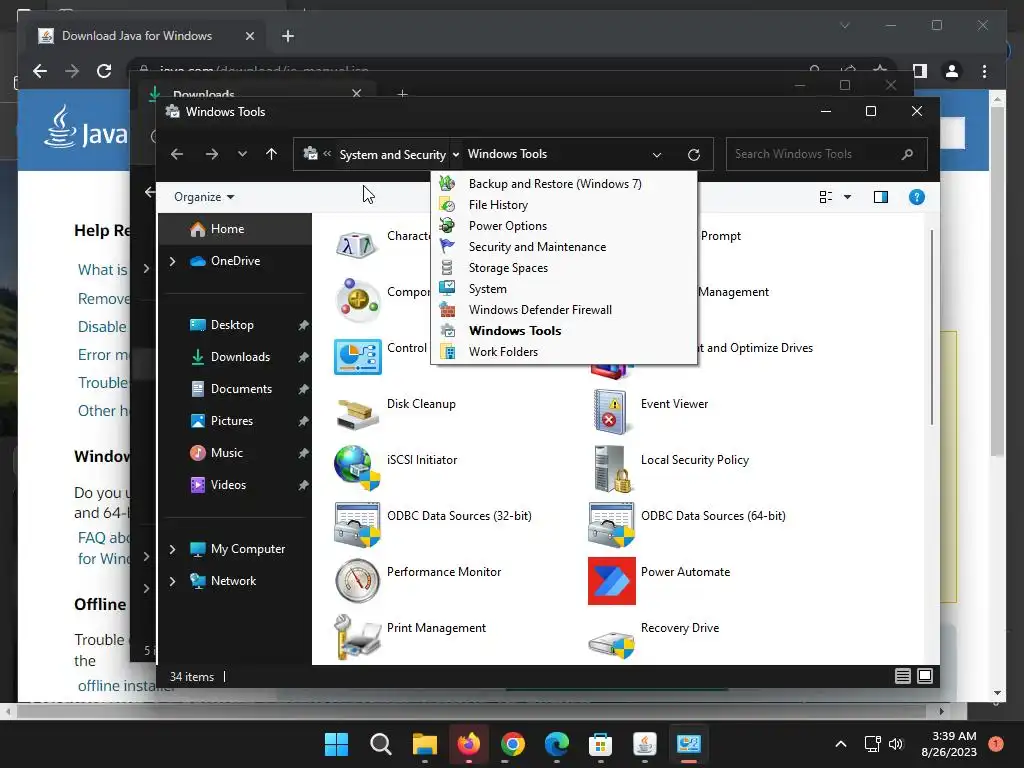Switch to details view in status bar

[x=903, y=676]
